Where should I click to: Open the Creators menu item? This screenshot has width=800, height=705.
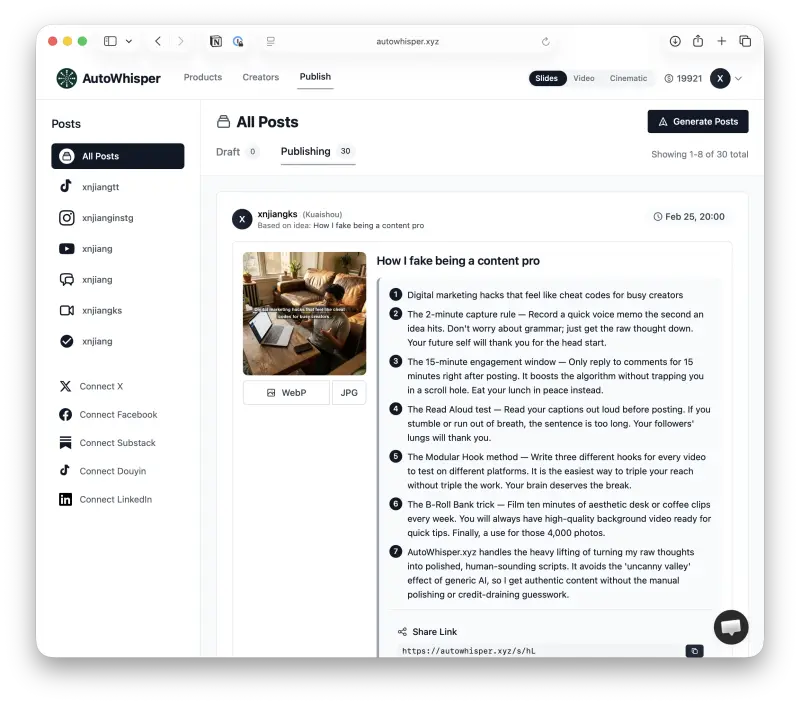[x=260, y=77]
